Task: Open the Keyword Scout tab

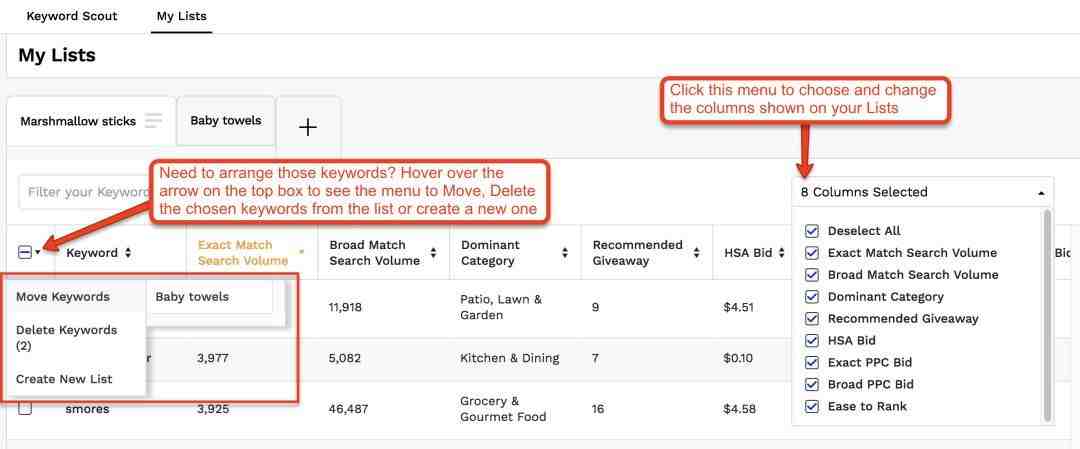Action: click(72, 16)
